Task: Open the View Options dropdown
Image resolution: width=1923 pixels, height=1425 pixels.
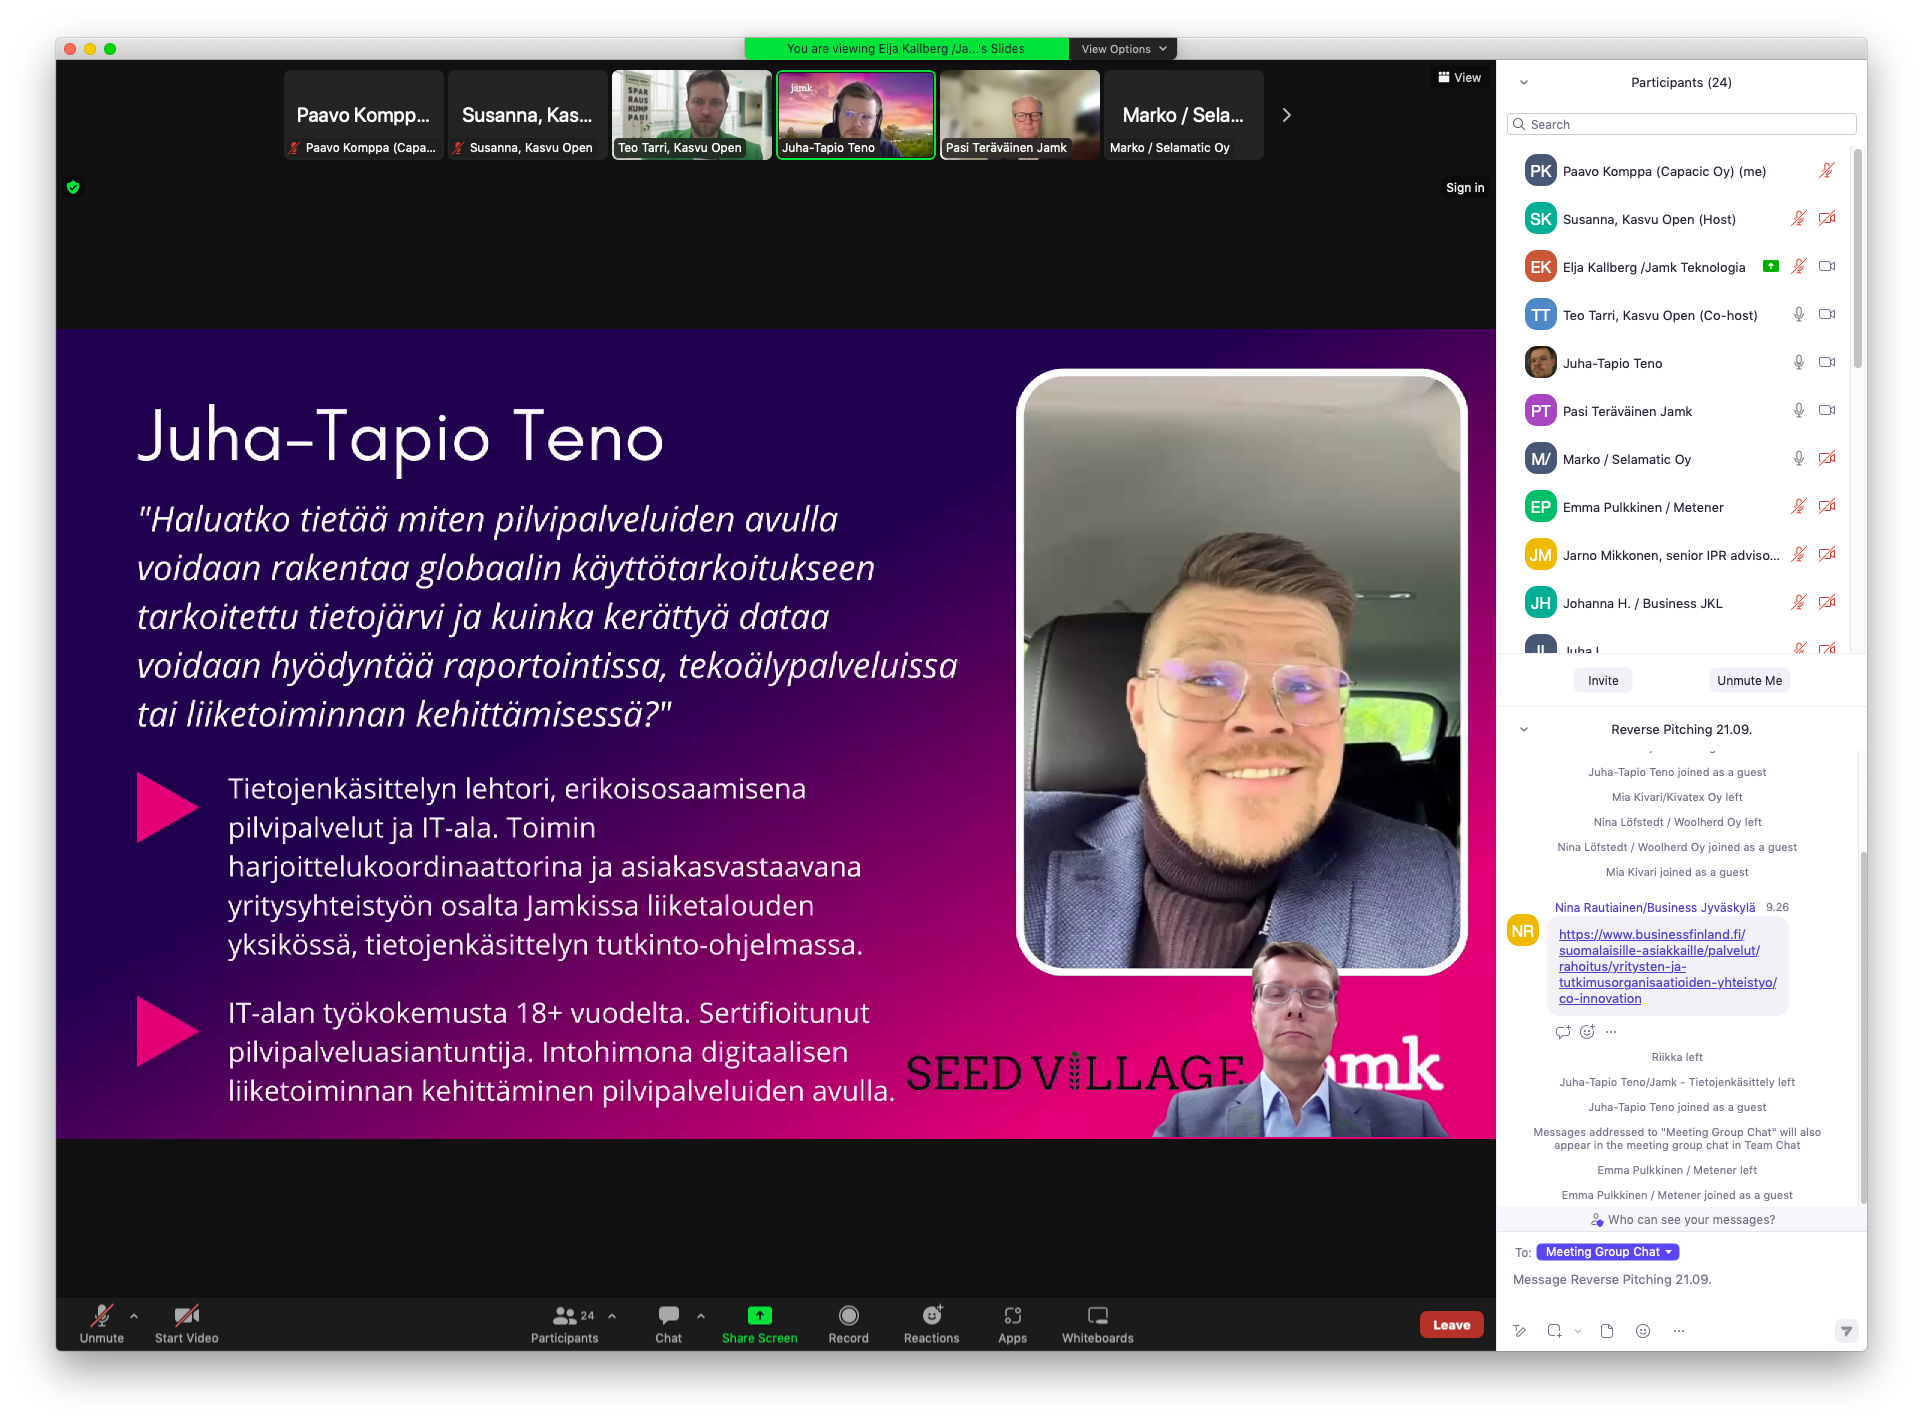Action: pyautogui.click(x=1123, y=49)
